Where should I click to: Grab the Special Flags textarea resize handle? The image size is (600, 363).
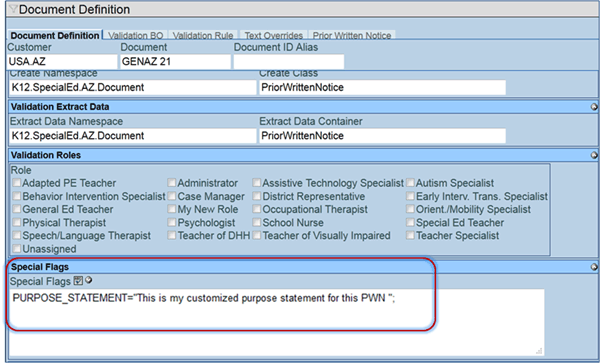coord(540,351)
